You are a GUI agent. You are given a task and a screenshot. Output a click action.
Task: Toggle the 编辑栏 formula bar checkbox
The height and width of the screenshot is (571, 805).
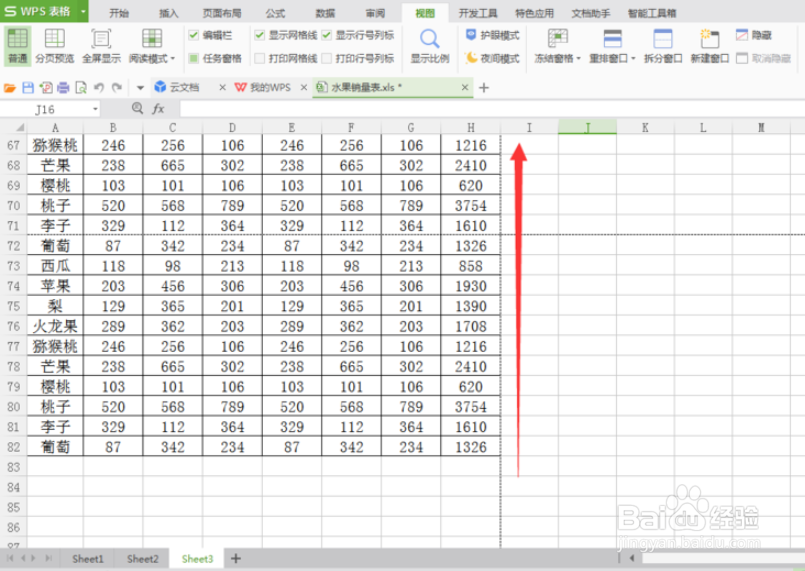pos(194,35)
